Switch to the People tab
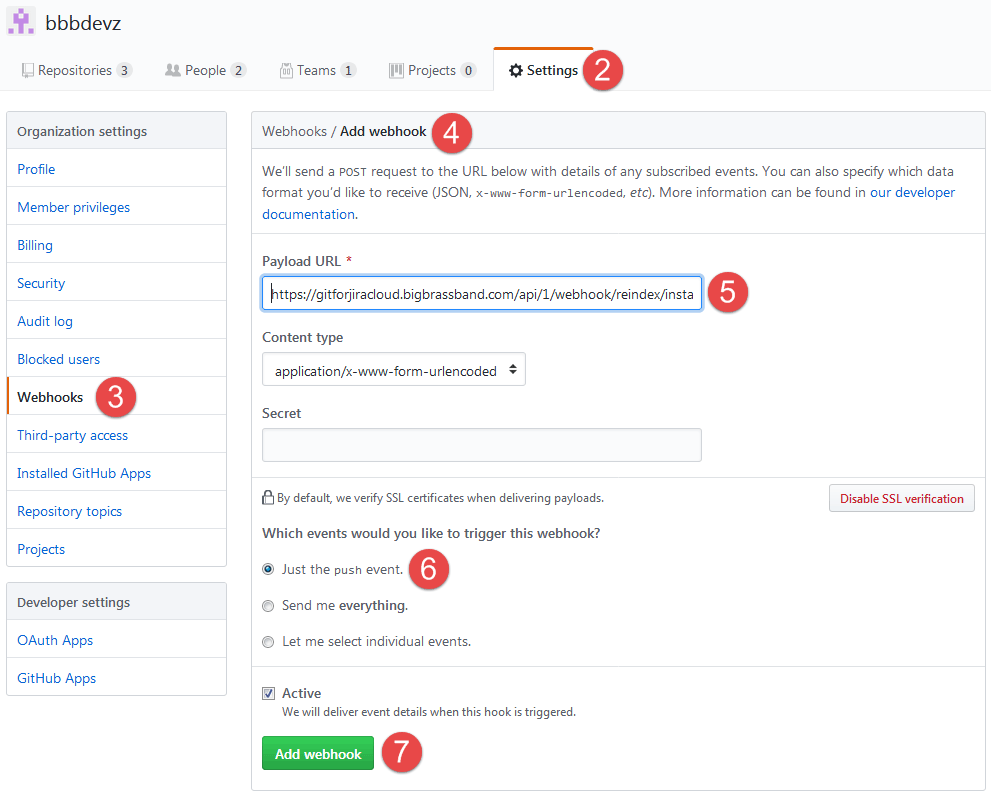The width and height of the screenshot is (991, 796). 205,70
